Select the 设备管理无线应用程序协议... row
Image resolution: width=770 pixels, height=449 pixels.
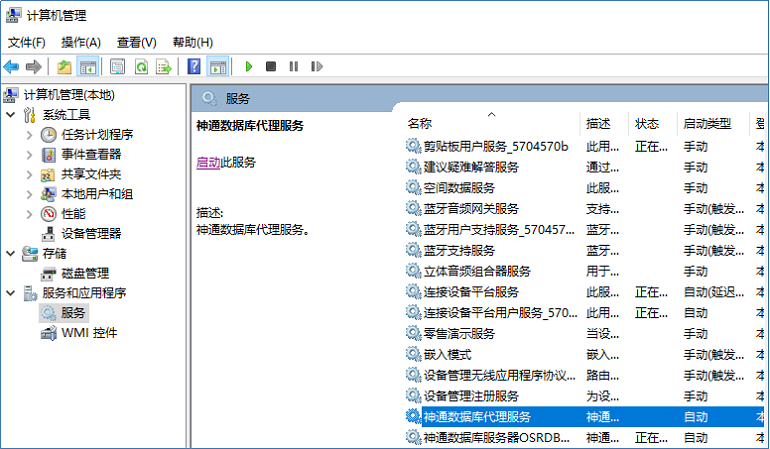tap(584, 375)
